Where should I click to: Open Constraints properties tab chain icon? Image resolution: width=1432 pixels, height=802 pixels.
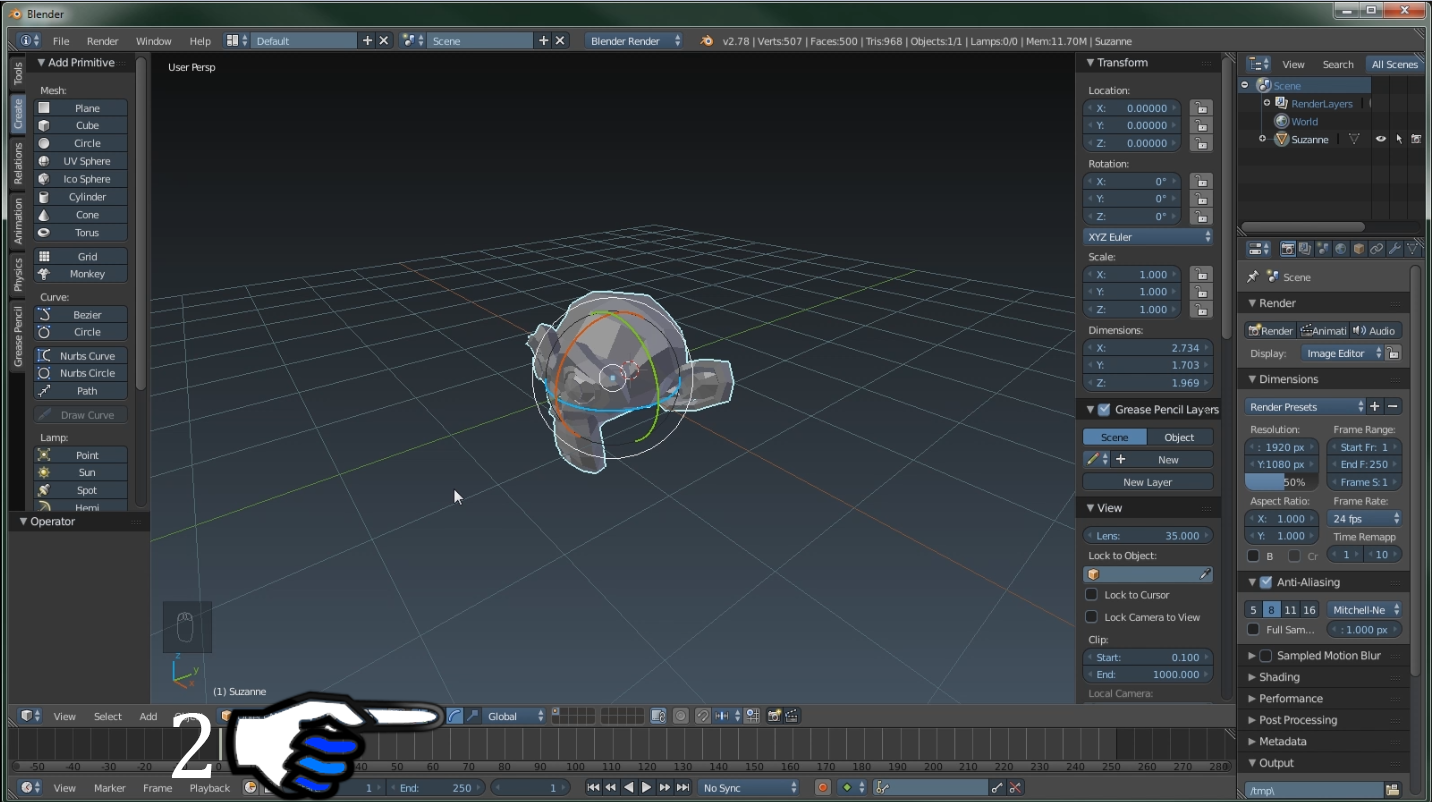coord(1376,249)
